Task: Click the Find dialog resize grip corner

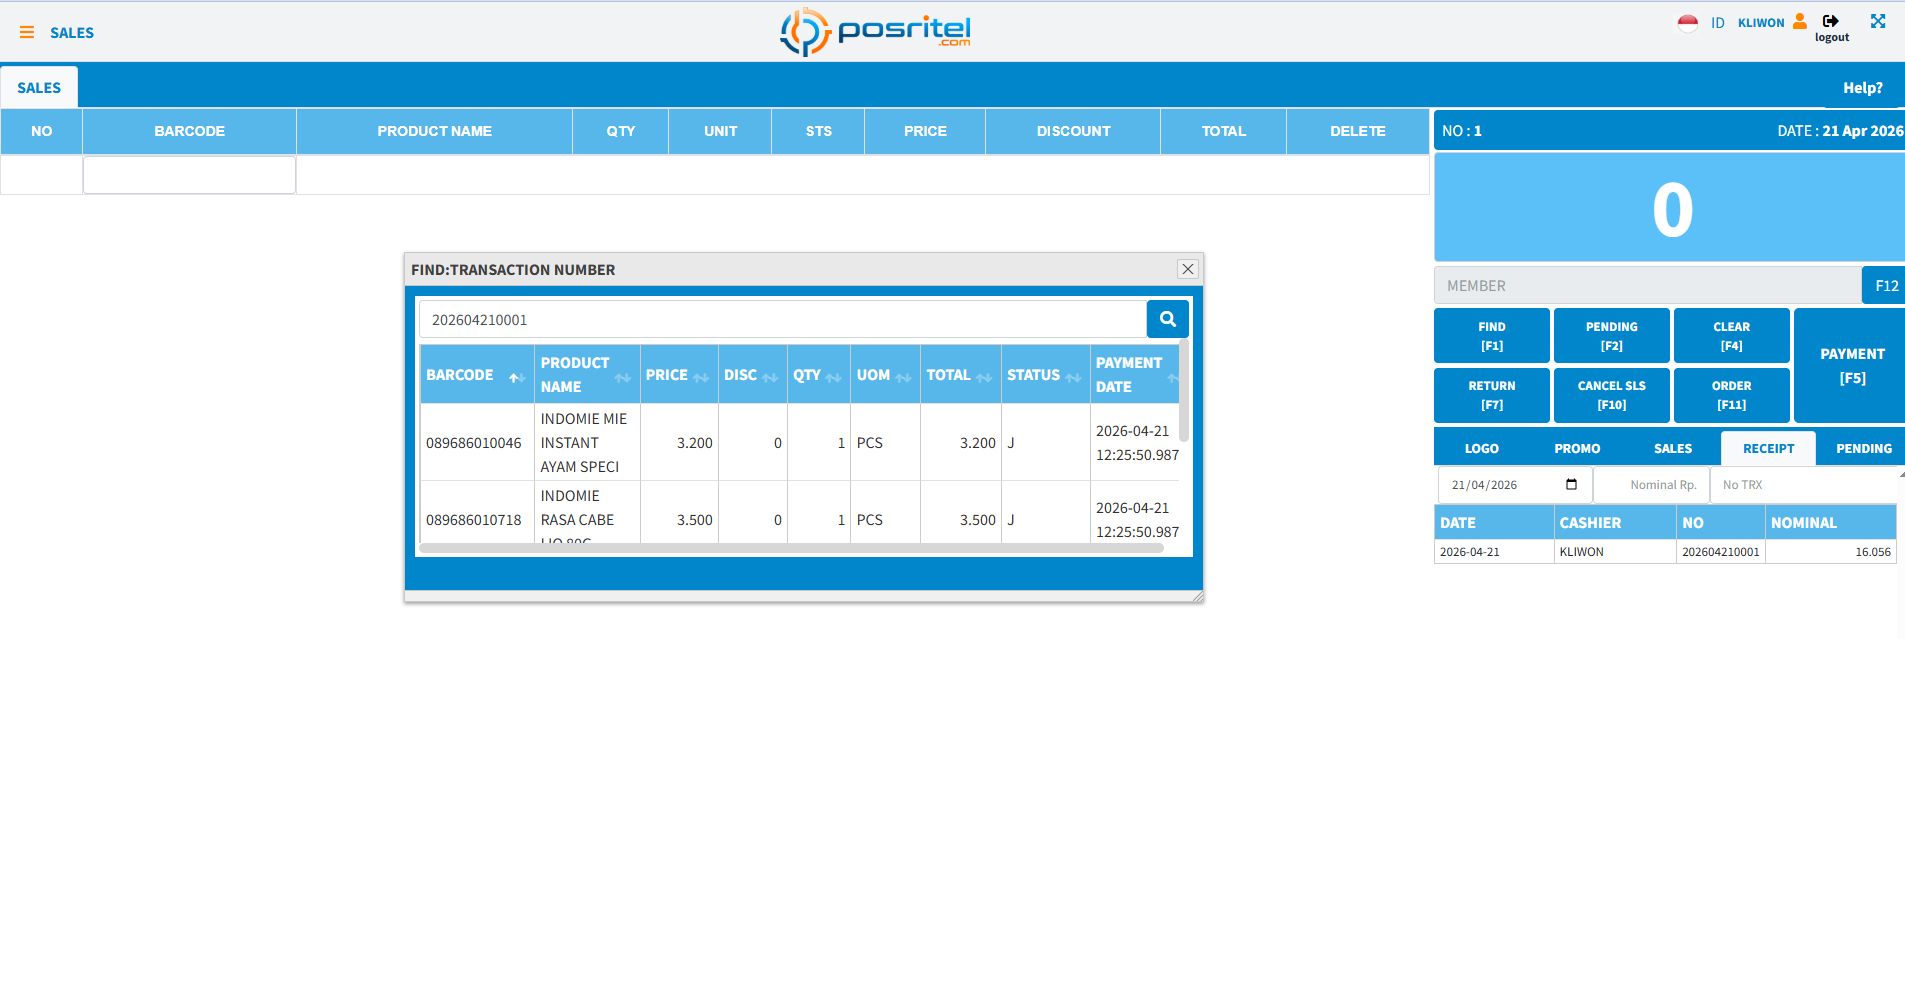Action: (x=1197, y=597)
